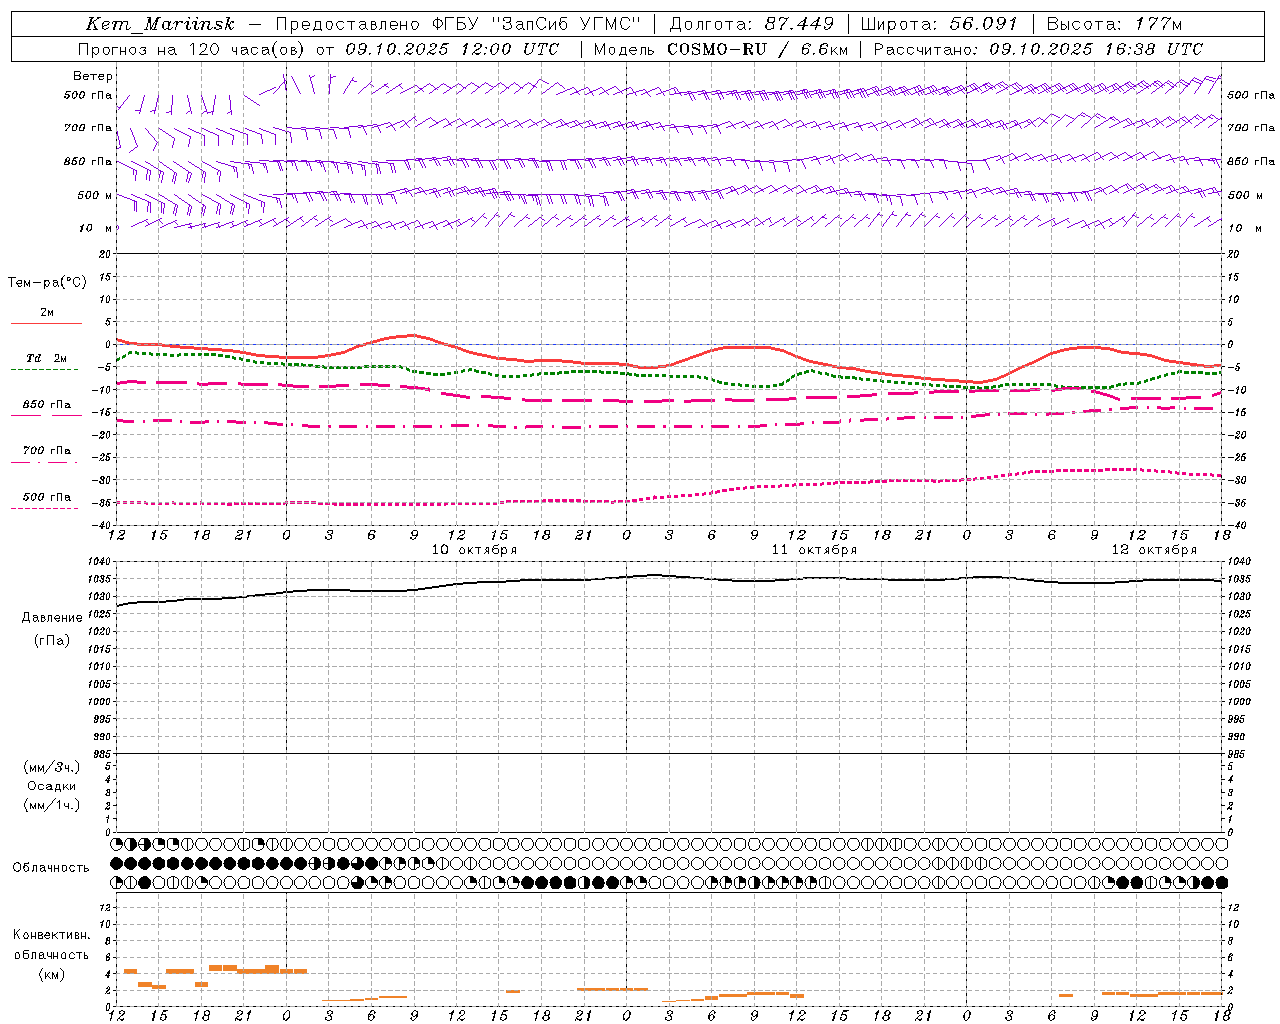Select the Осадки precipitation label
1280x1024 pixels.
[52, 786]
